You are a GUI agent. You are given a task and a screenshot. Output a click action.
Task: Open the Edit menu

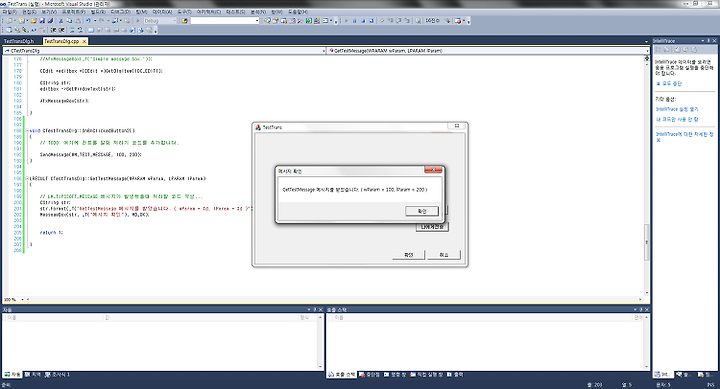(x=29, y=11)
